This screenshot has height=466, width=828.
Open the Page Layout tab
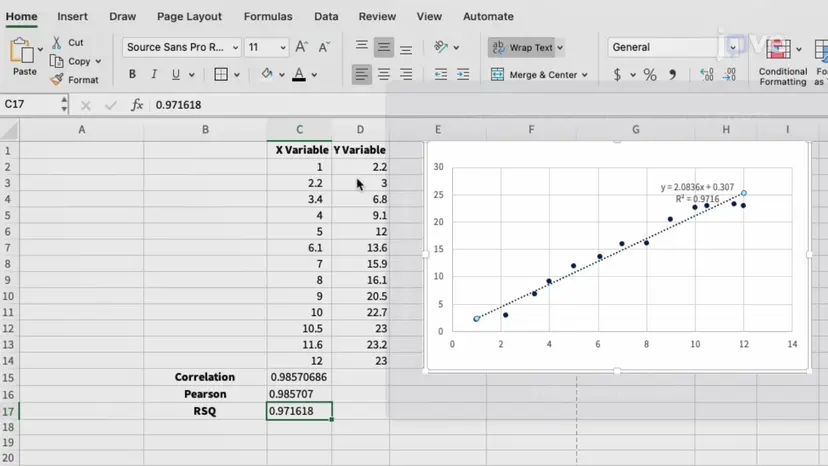click(x=189, y=16)
